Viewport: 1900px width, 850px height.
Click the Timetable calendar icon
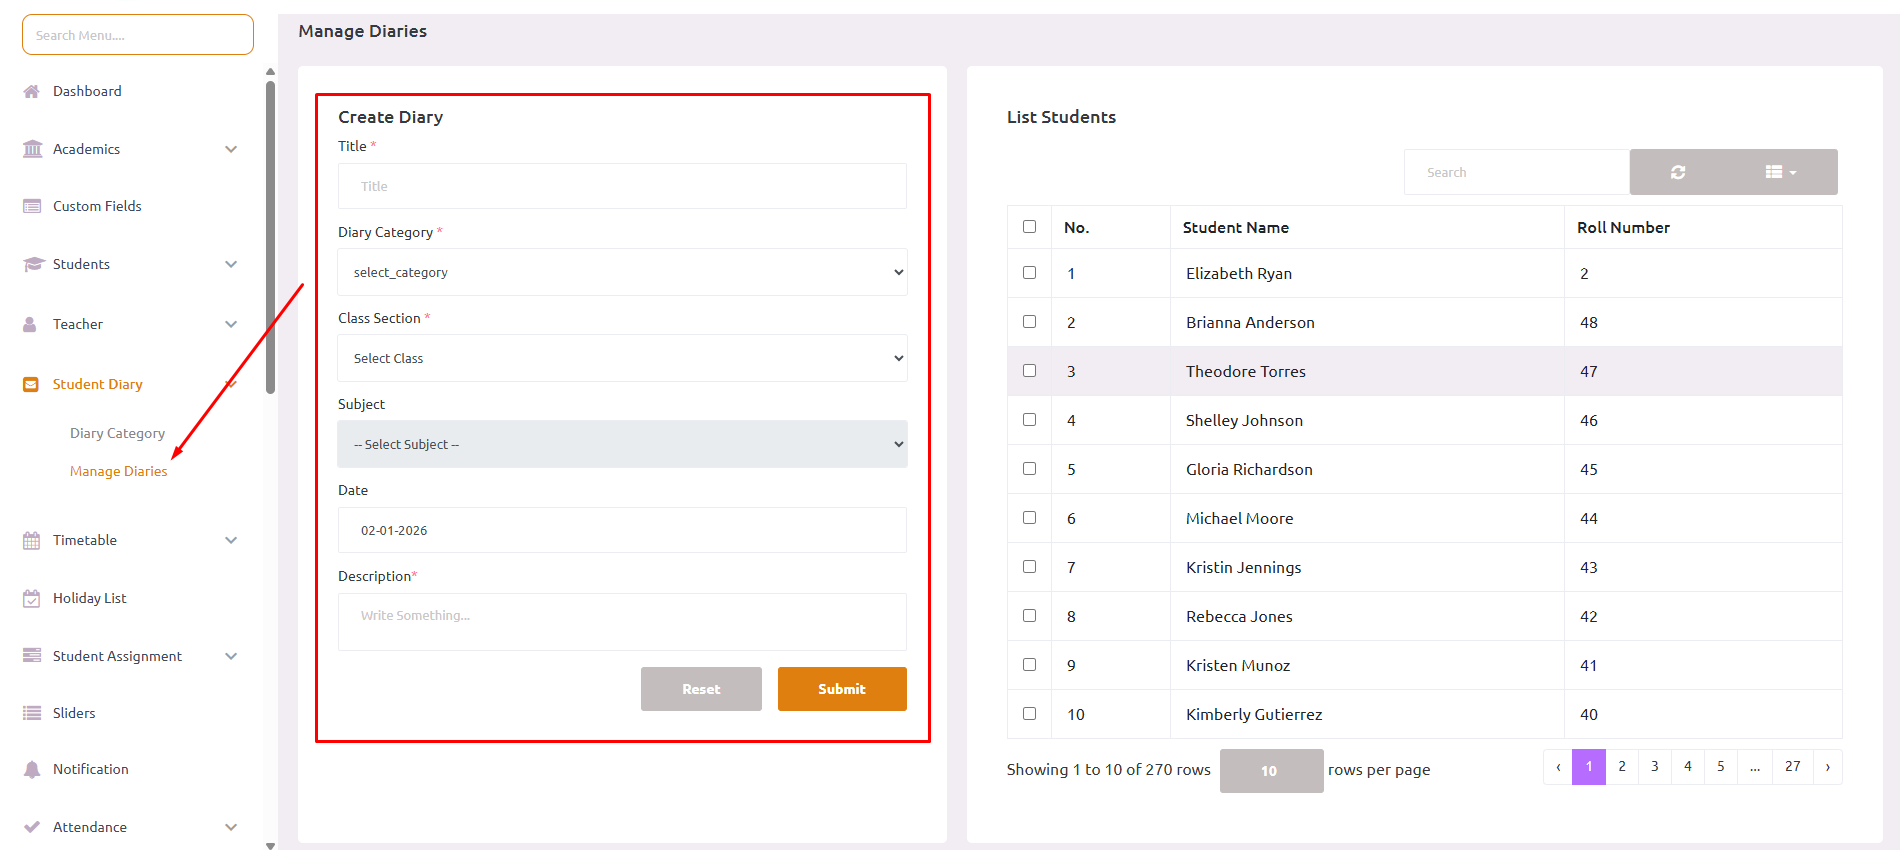point(32,540)
